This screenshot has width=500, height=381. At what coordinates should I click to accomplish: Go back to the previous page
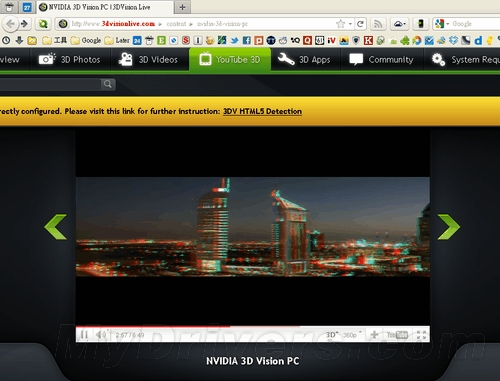point(10,24)
